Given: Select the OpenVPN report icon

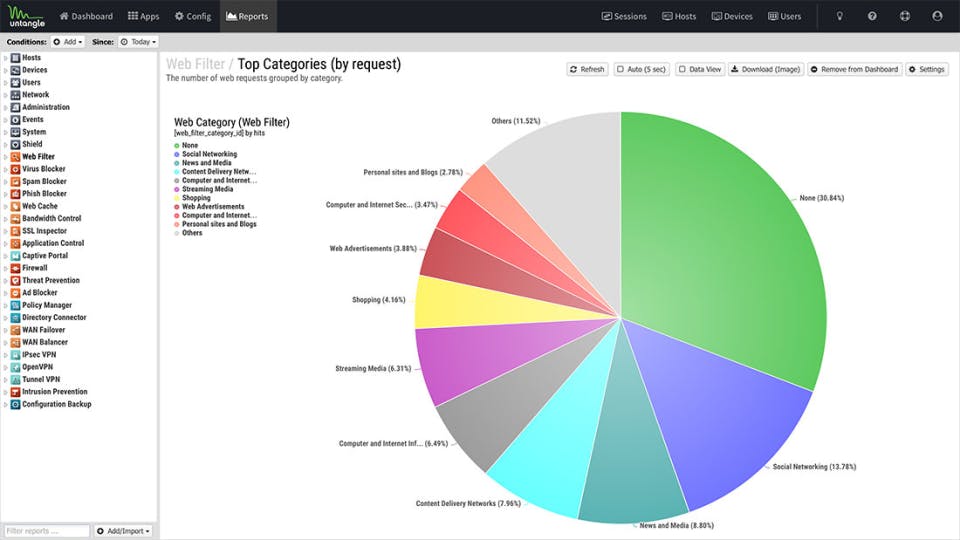Looking at the screenshot, I should pos(15,367).
